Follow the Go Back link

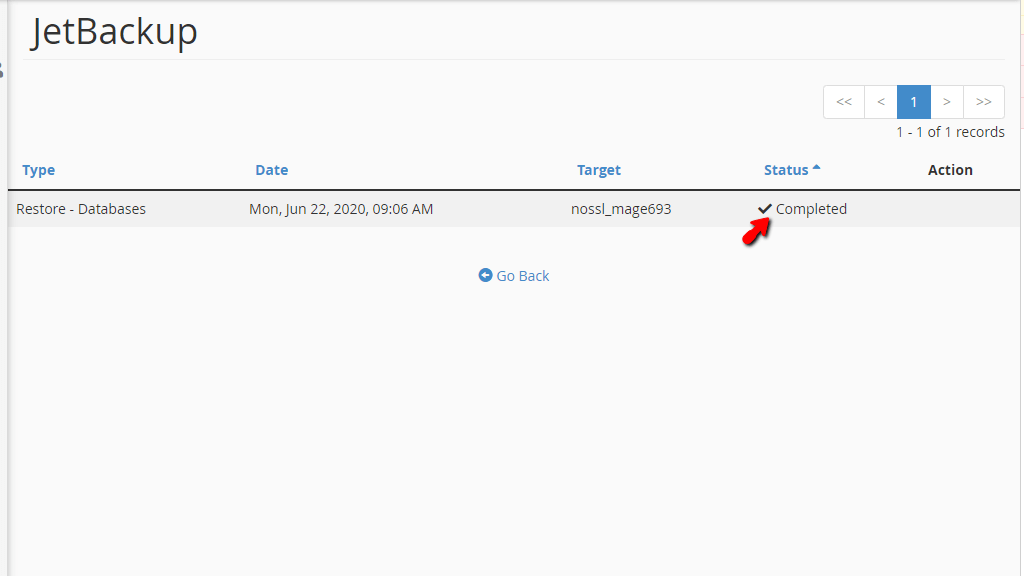514,276
